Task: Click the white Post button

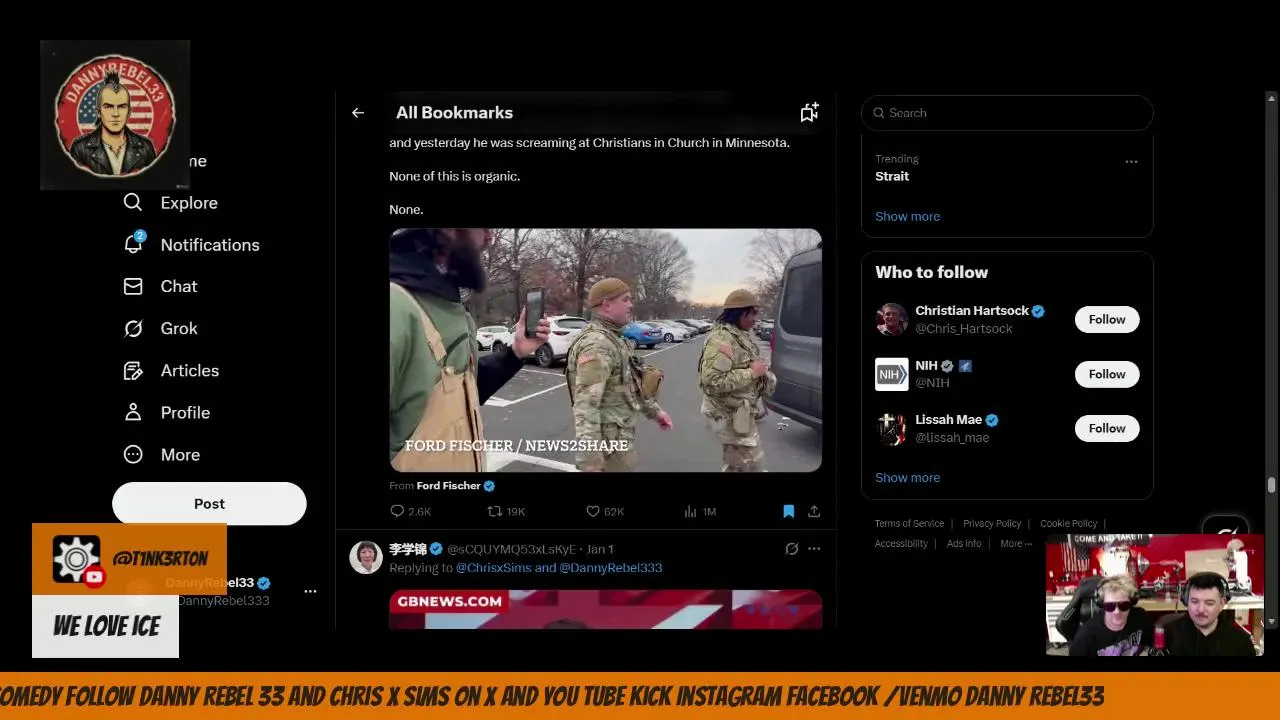Action: tap(209, 503)
